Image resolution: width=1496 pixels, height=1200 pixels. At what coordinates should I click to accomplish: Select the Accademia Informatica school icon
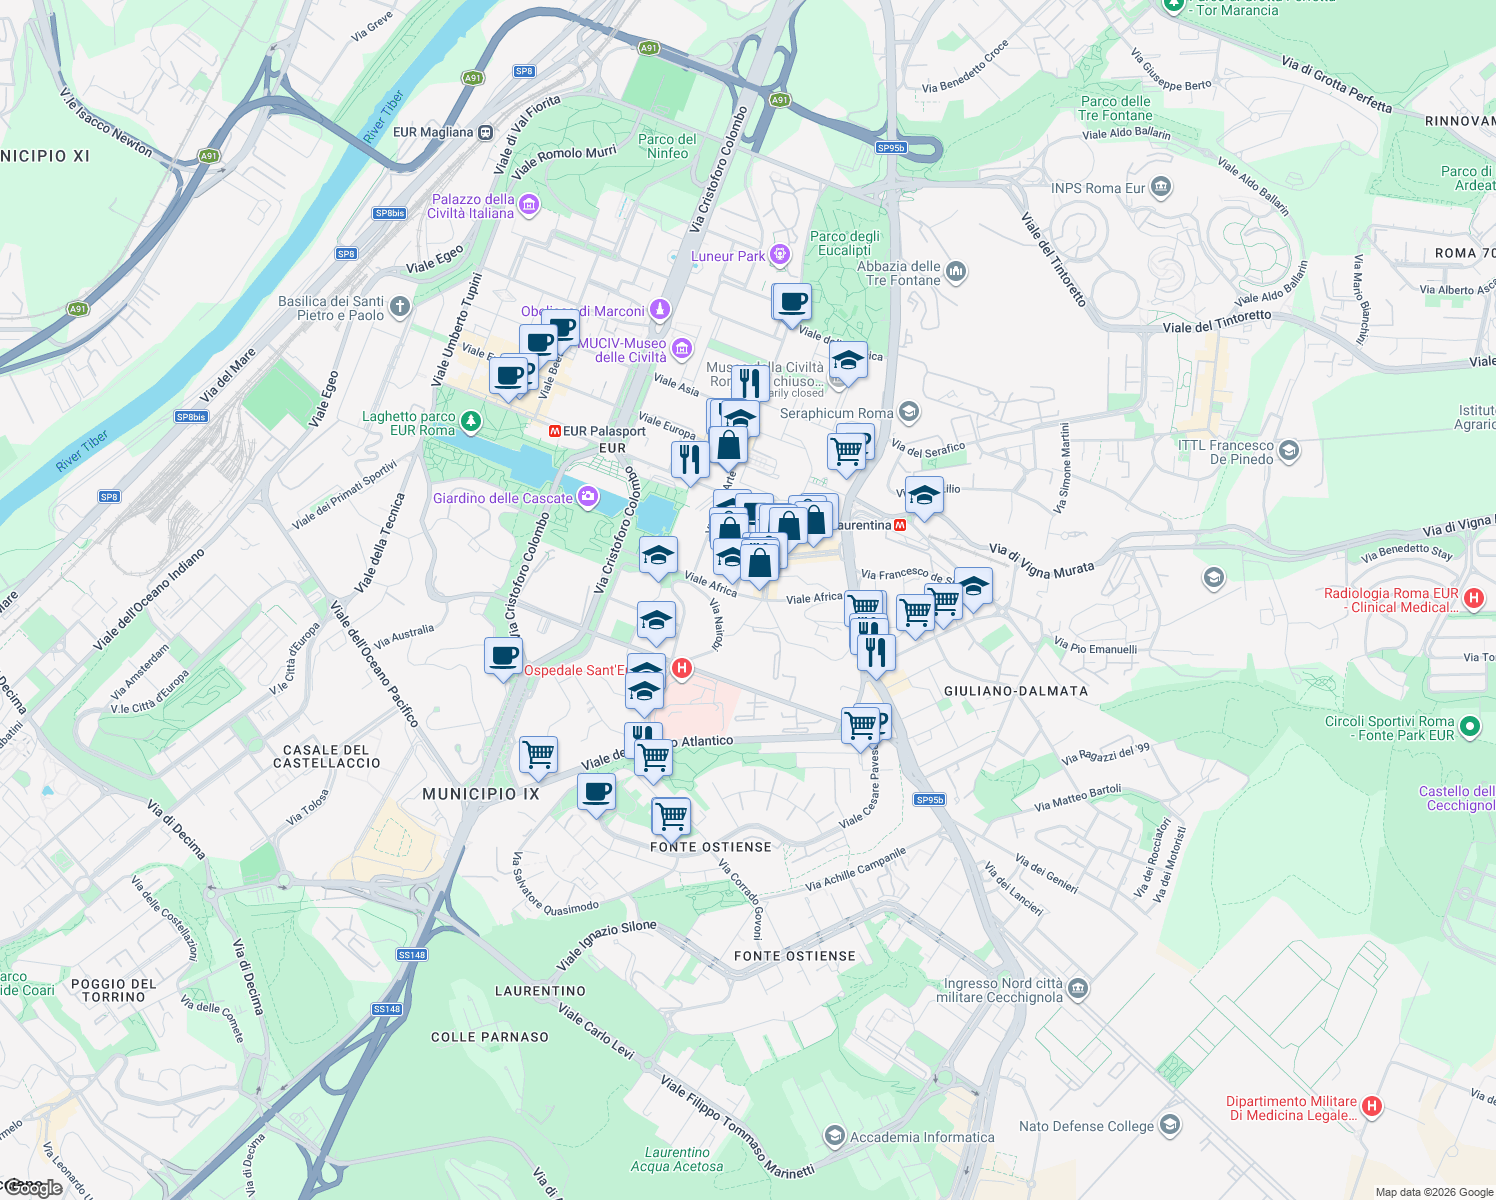[x=833, y=1137]
